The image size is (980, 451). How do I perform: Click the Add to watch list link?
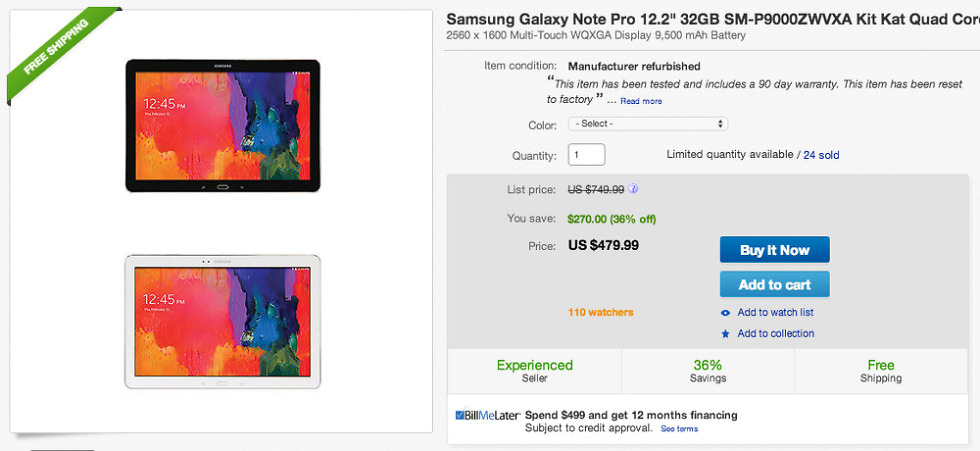click(775, 313)
